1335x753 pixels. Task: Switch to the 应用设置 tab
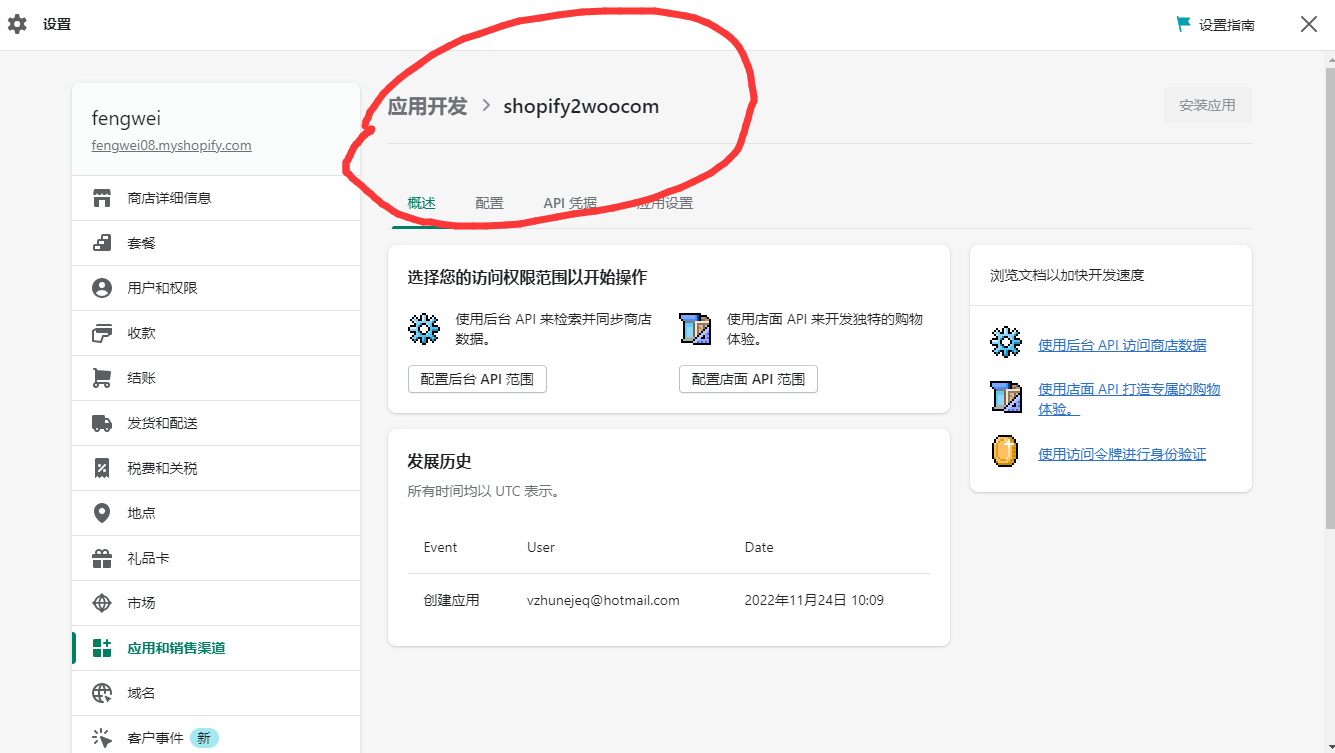pyautogui.click(x=665, y=203)
